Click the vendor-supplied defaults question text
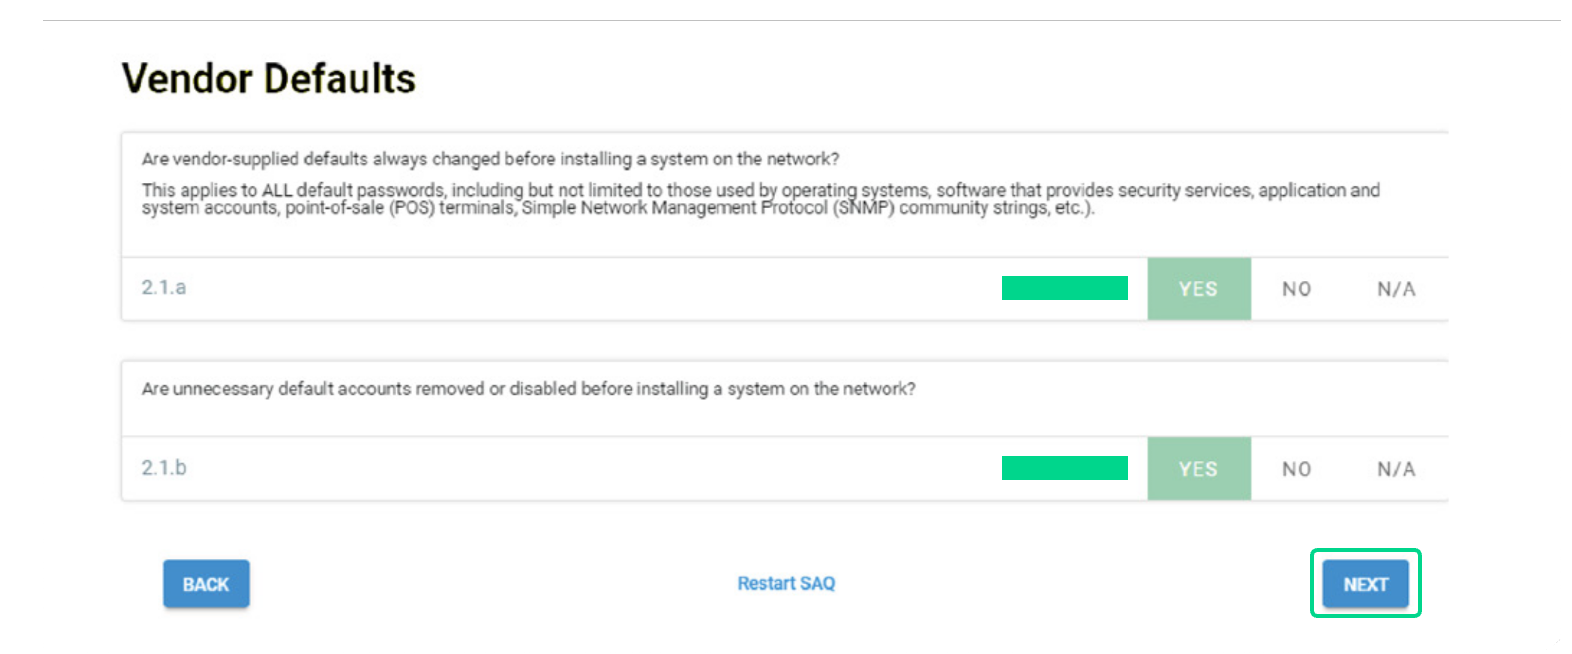 [x=494, y=157]
